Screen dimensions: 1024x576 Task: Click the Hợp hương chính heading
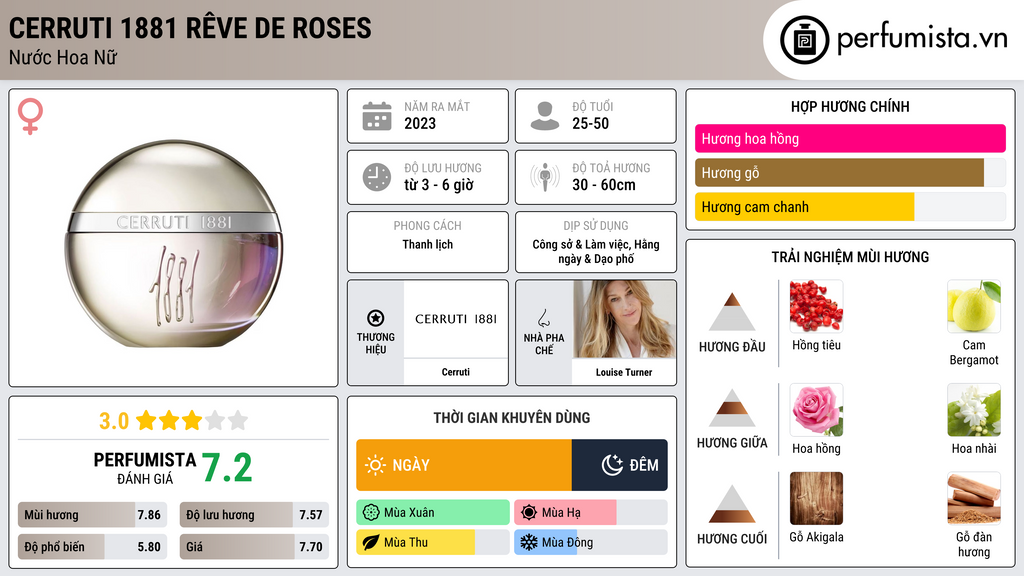point(850,106)
